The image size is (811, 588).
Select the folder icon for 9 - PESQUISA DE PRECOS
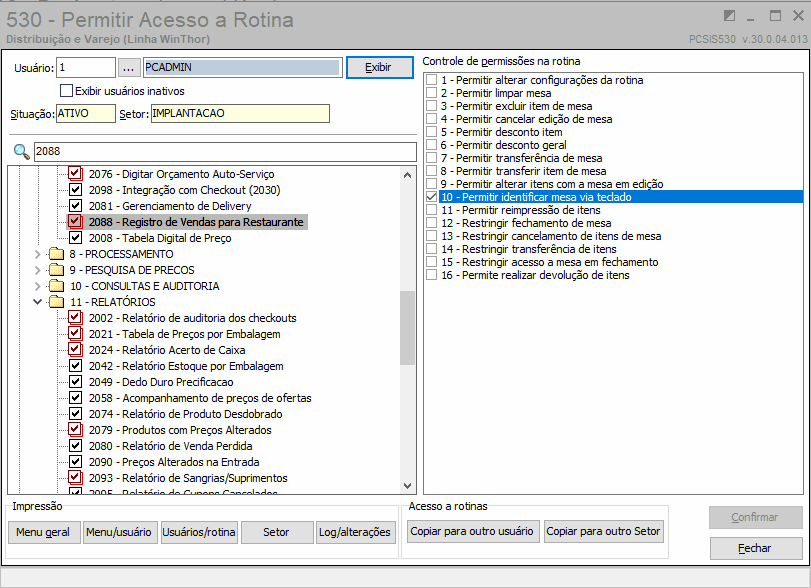(56, 270)
